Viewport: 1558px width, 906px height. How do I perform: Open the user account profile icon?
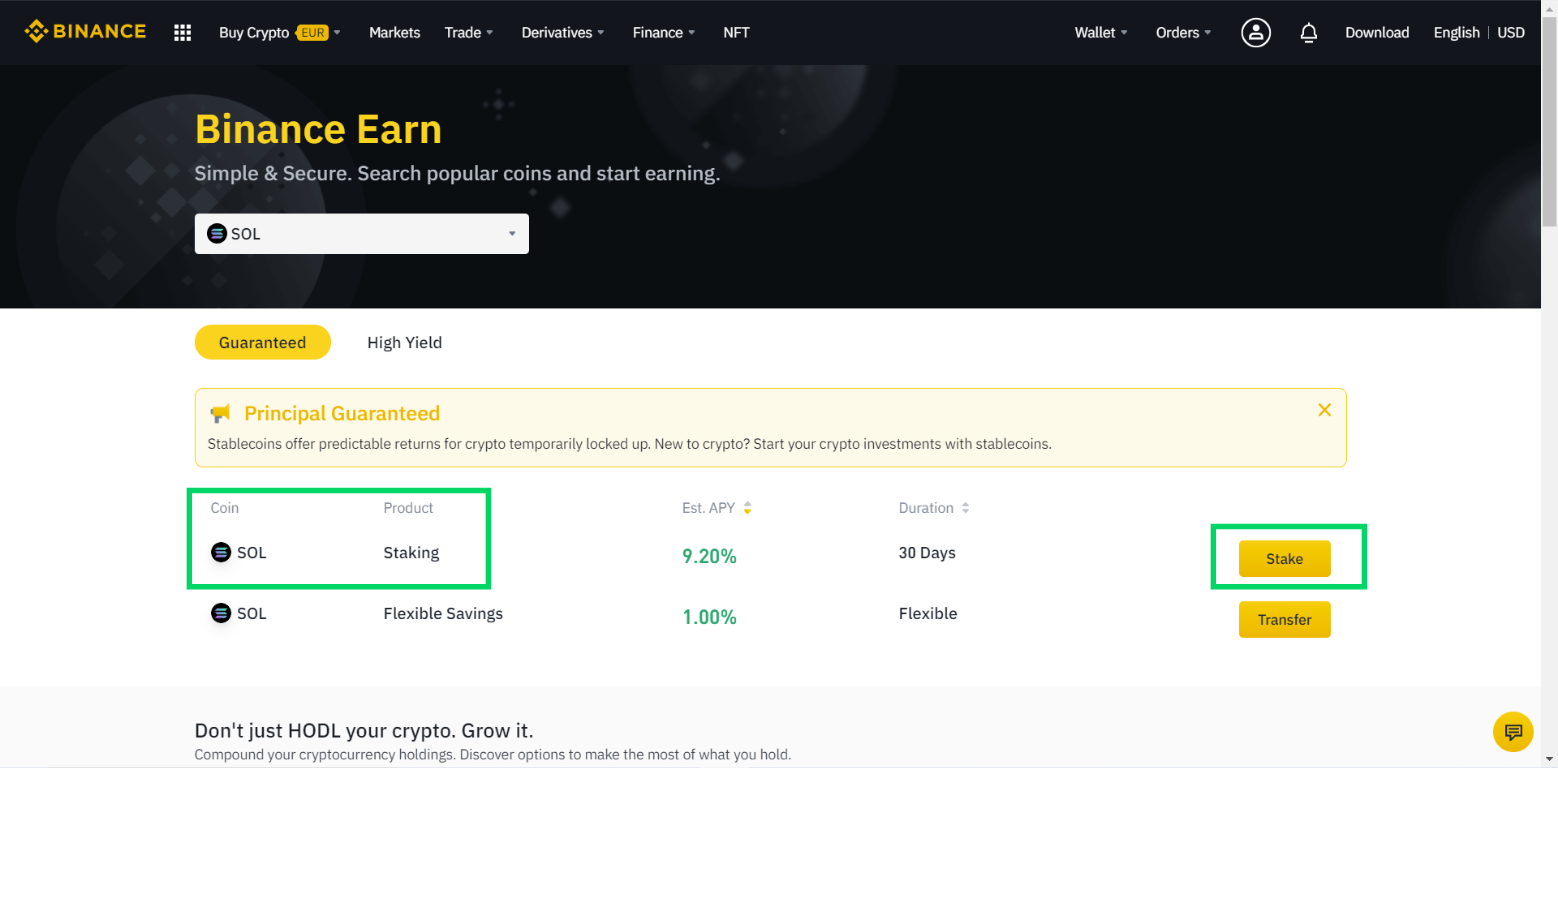point(1256,33)
